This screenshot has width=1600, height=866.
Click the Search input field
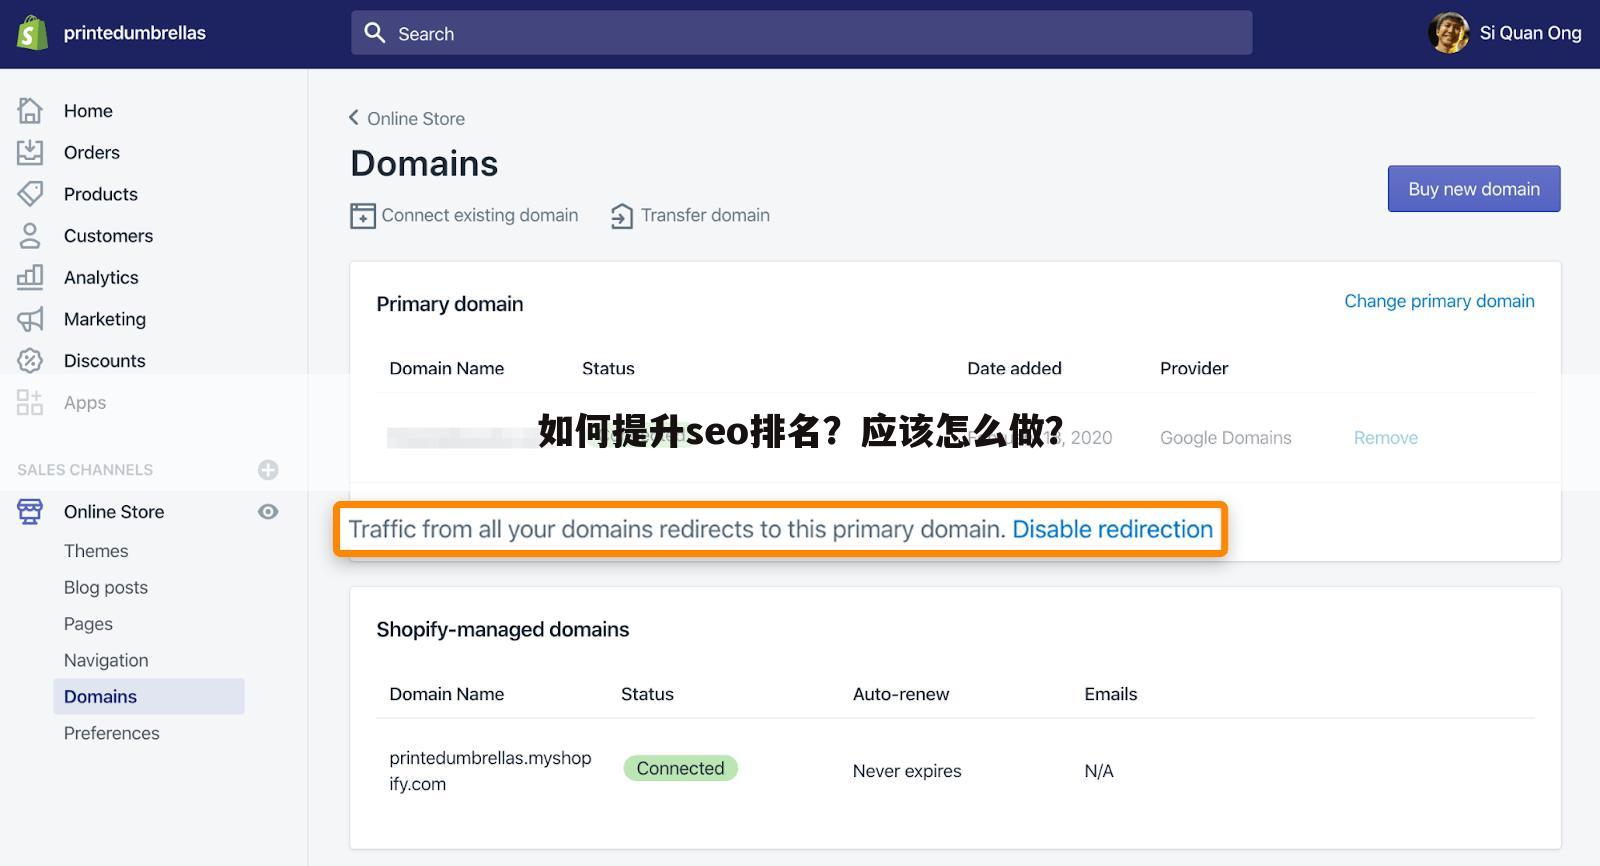(x=801, y=33)
